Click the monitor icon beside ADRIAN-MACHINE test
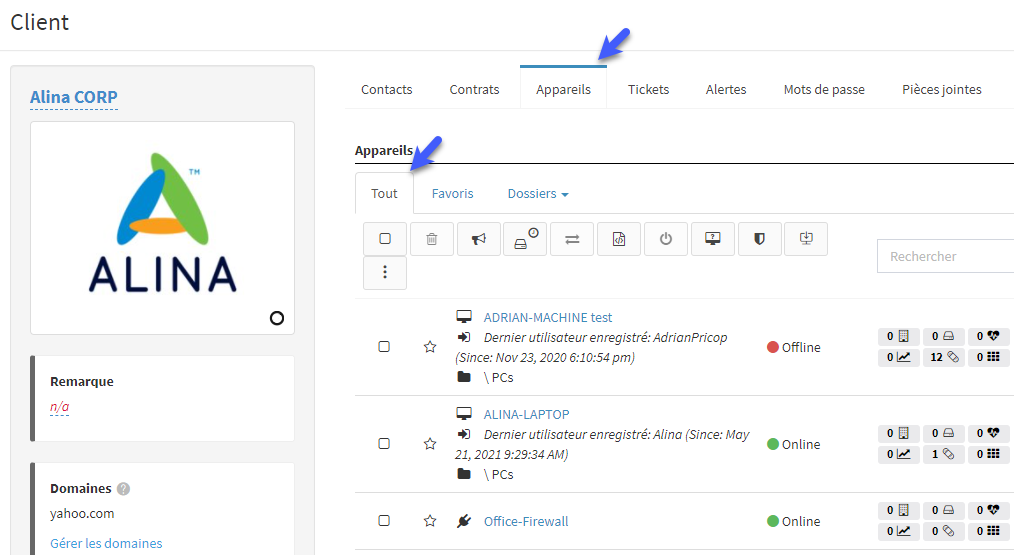 point(464,317)
